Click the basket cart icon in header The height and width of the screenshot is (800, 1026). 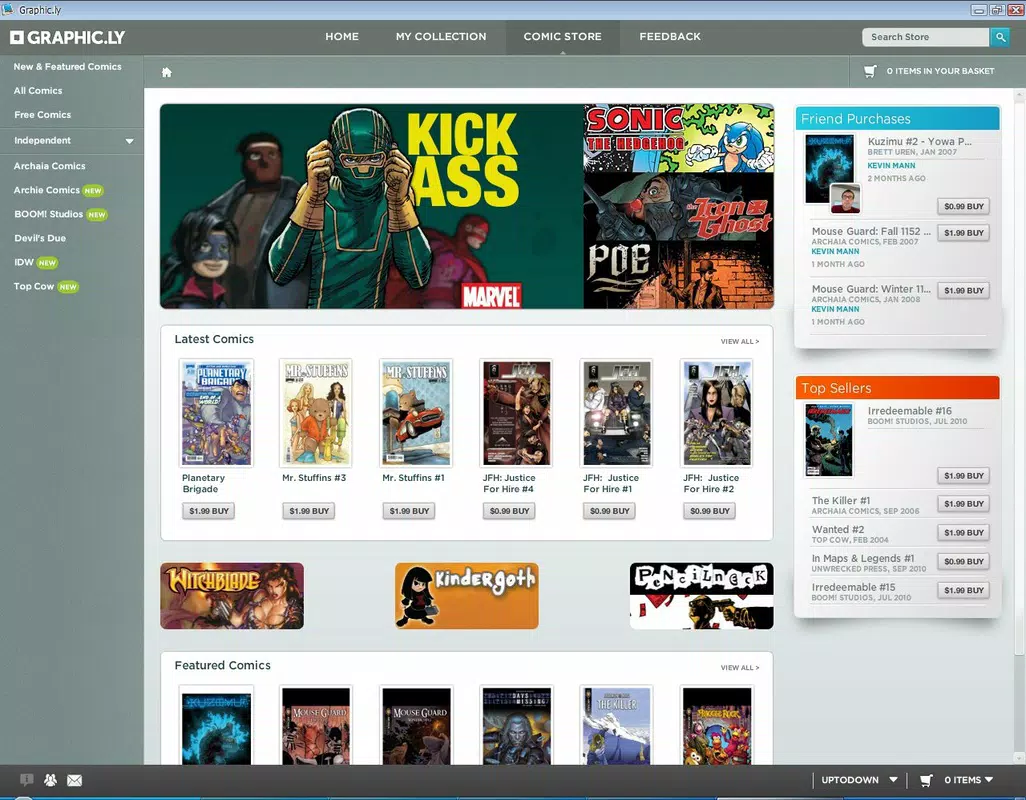coord(870,71)
